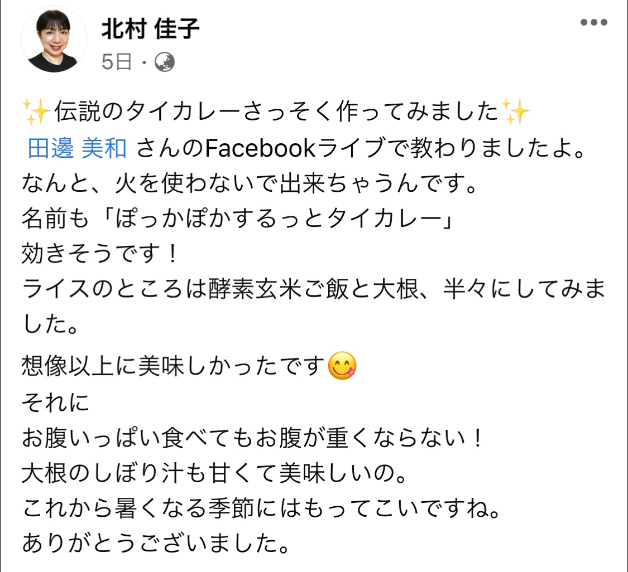Click the text 想像以上に美味しかったです
The width and height of the screenshot is (628, 572).
(x=172, y=368)
